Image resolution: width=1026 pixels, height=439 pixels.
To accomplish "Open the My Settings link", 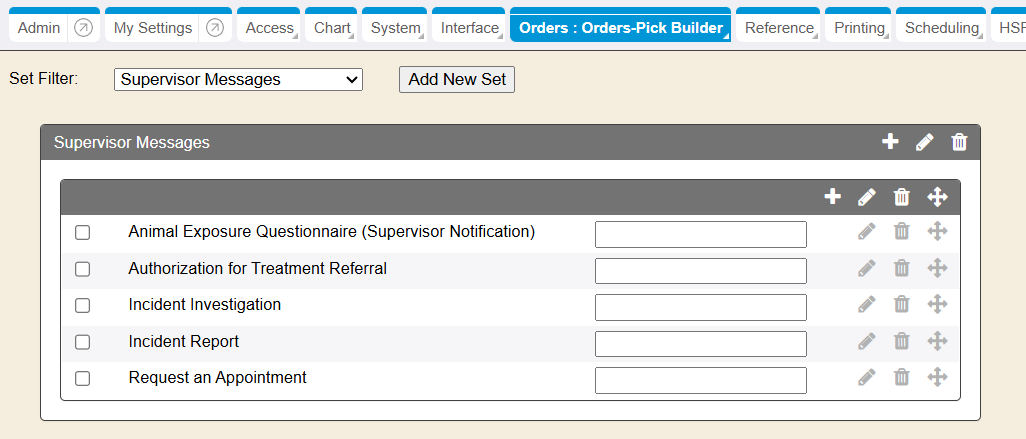I will (x=152, y=28).
